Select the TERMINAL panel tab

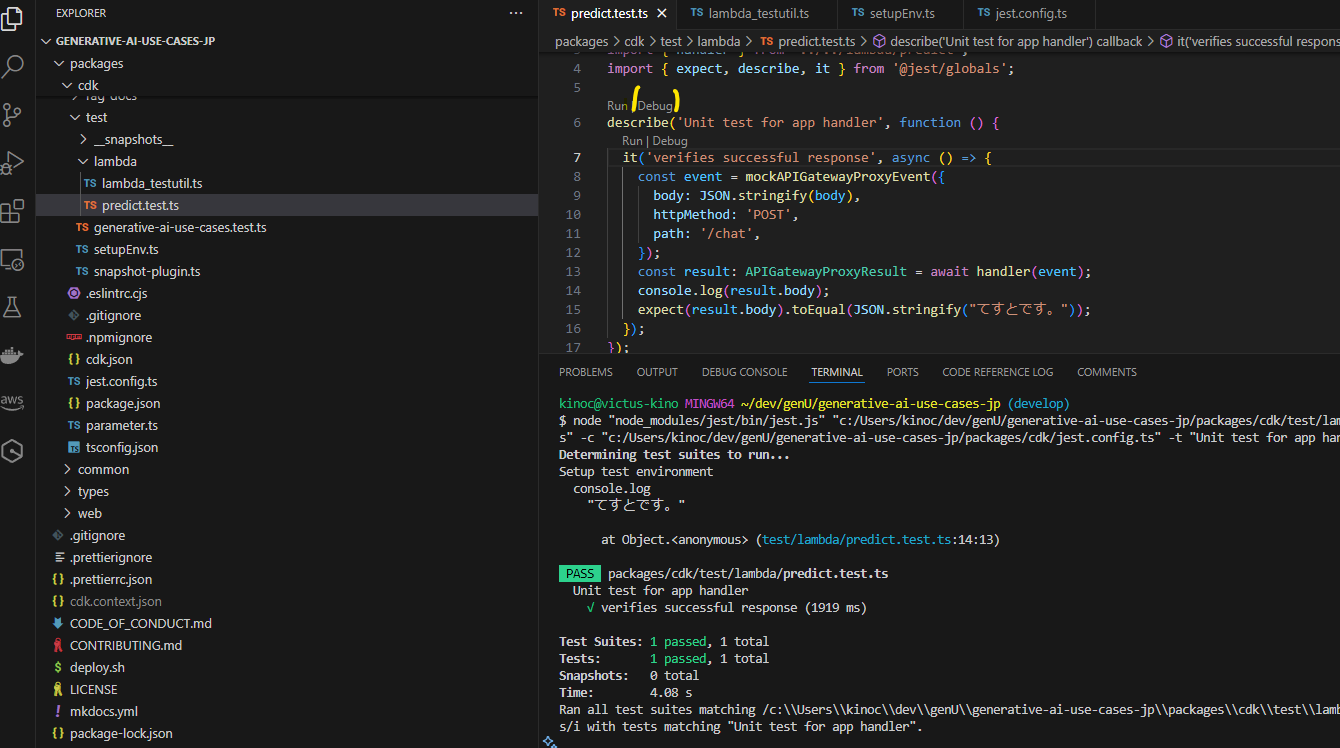(837, 372)
